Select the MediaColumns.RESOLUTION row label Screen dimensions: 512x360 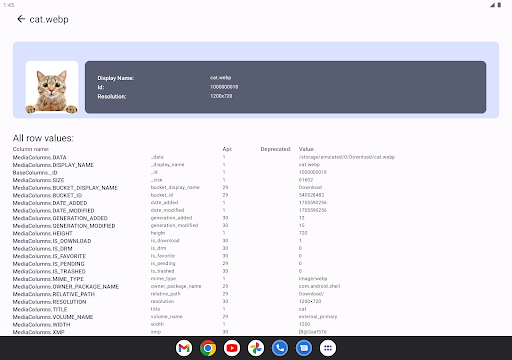pos(49,302)
